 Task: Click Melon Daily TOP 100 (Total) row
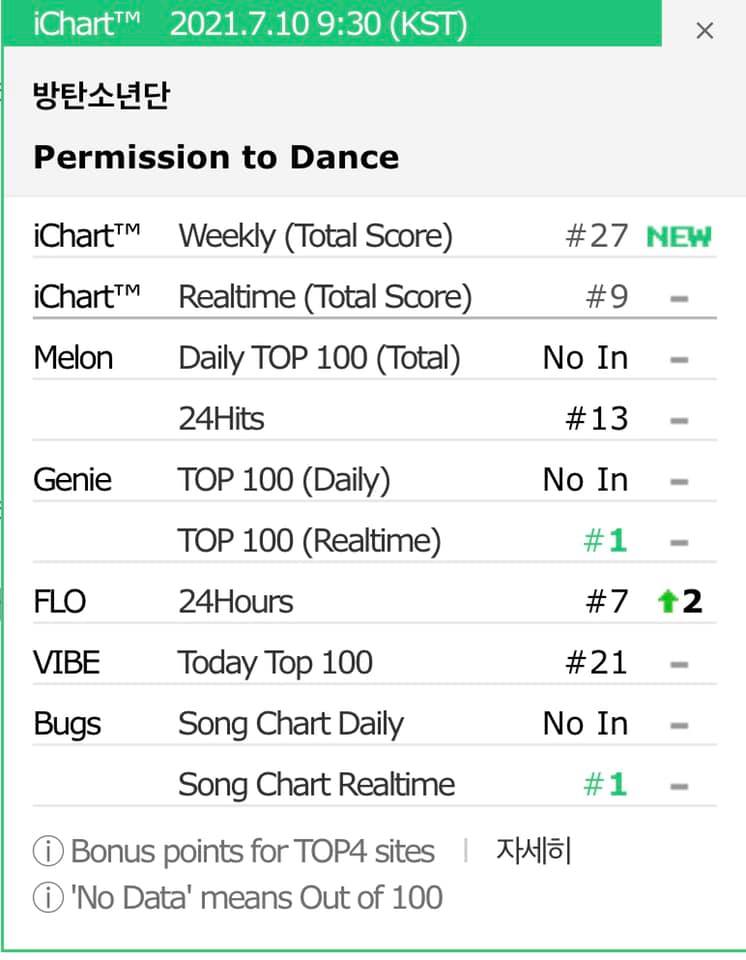[x=319, y=358]
